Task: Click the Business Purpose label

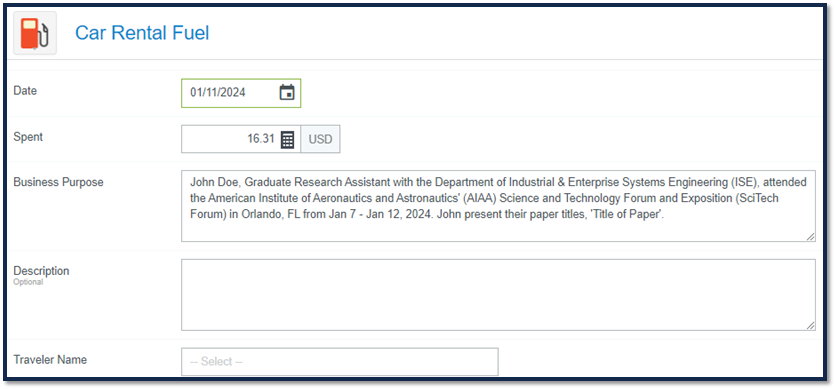Action: click(59, 182)
